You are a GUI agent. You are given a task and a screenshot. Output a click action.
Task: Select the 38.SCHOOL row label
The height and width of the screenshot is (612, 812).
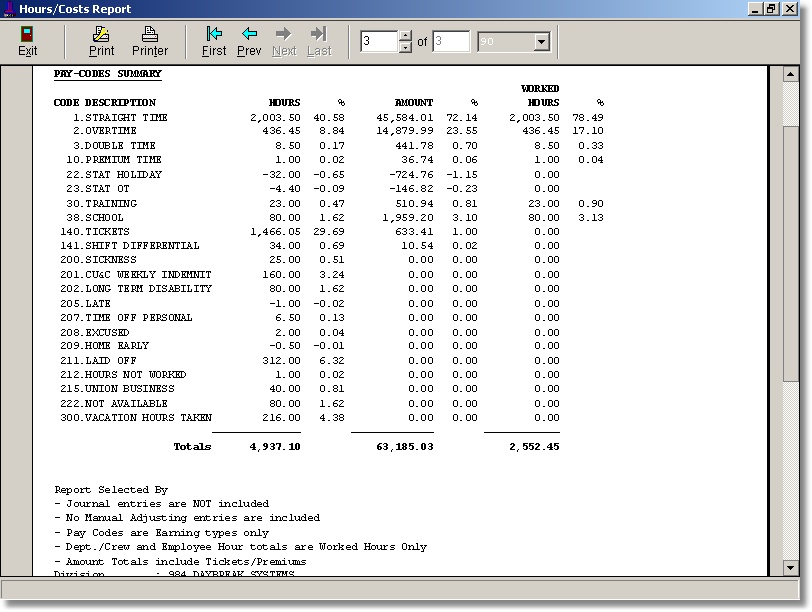[95, 217]
